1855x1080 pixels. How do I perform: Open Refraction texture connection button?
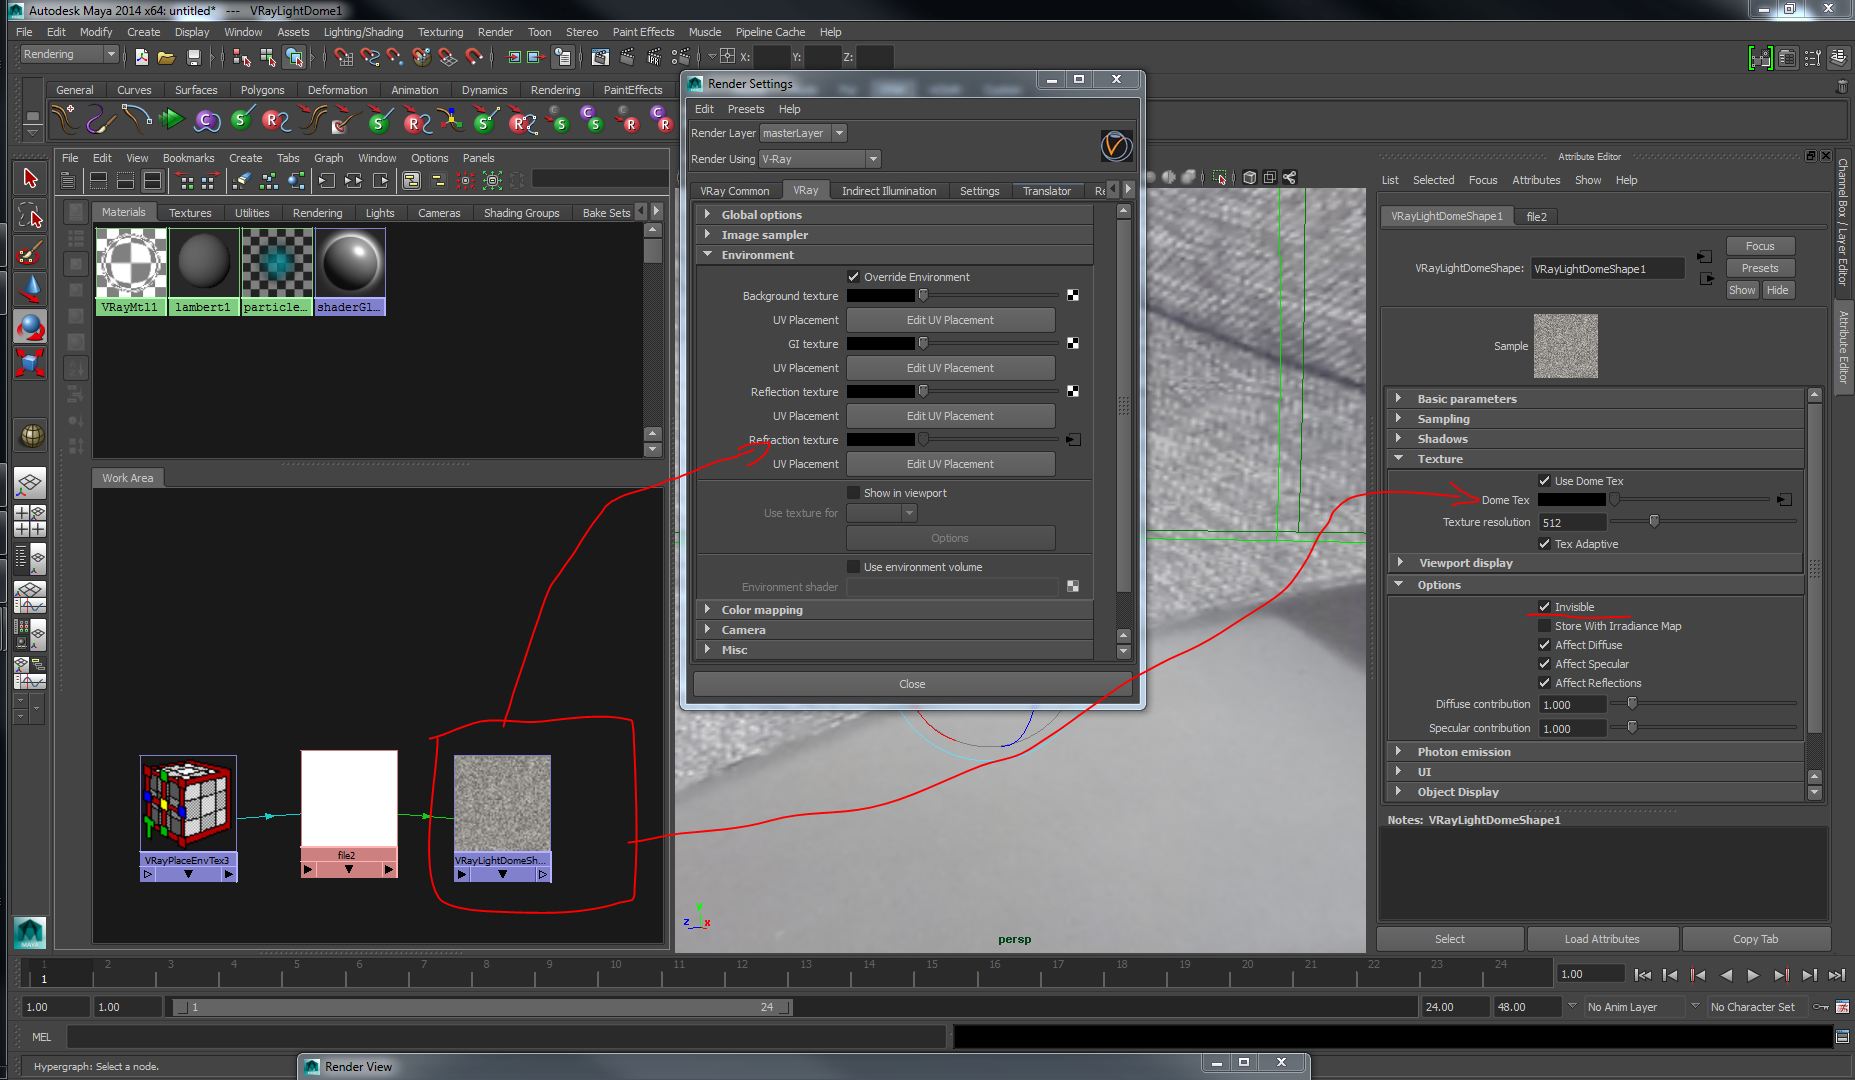[1073, 440]
